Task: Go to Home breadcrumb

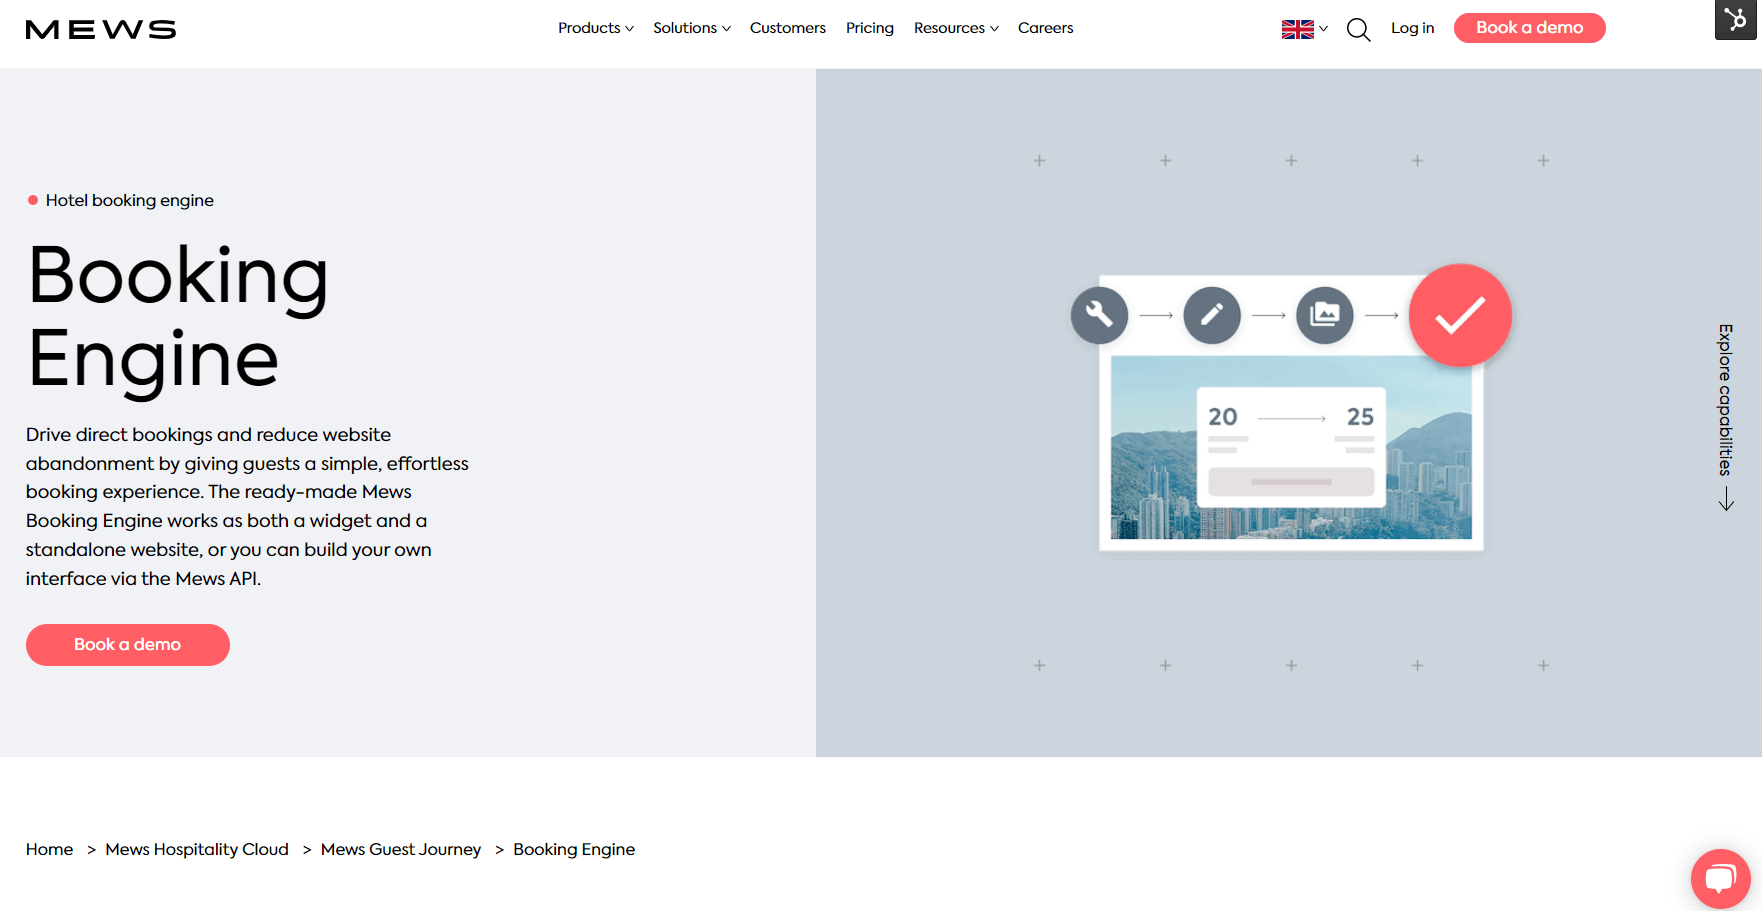Action: pos(50,849)
